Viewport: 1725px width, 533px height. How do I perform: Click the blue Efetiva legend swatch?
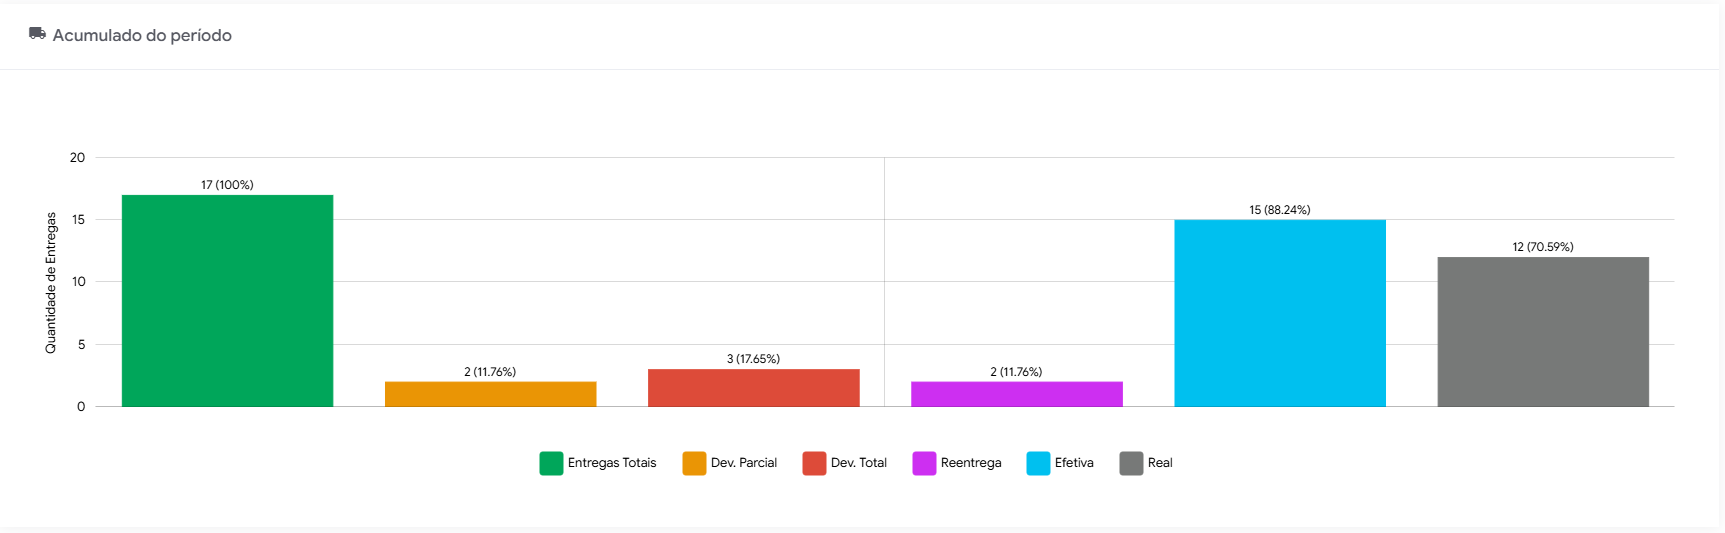click(x=1038, y=463)
